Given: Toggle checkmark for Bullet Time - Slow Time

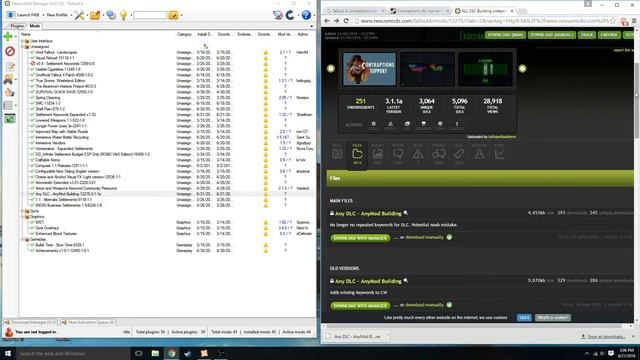Looking at the screenshot, I should (x=32, y=245).
